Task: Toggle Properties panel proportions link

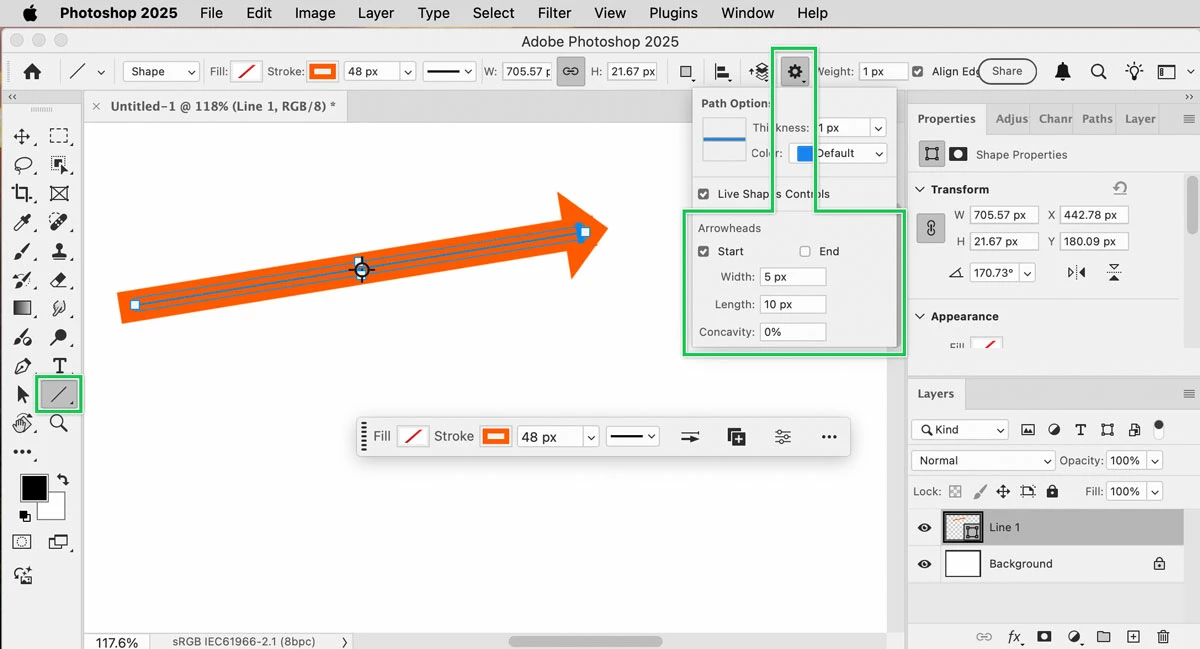Action: [931, 229]
